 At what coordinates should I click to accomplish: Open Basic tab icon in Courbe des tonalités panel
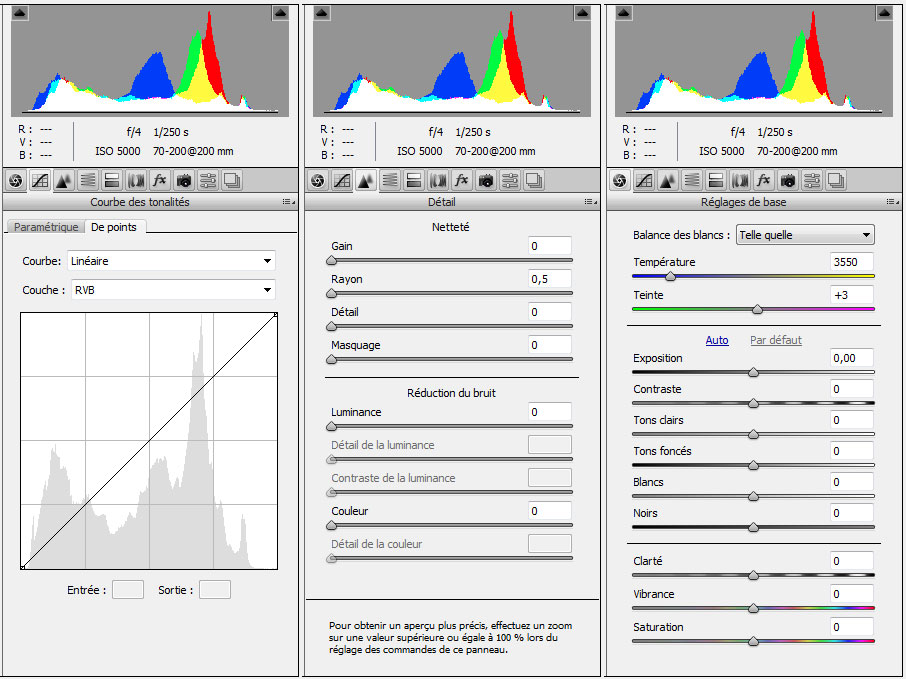coord(16,181)
